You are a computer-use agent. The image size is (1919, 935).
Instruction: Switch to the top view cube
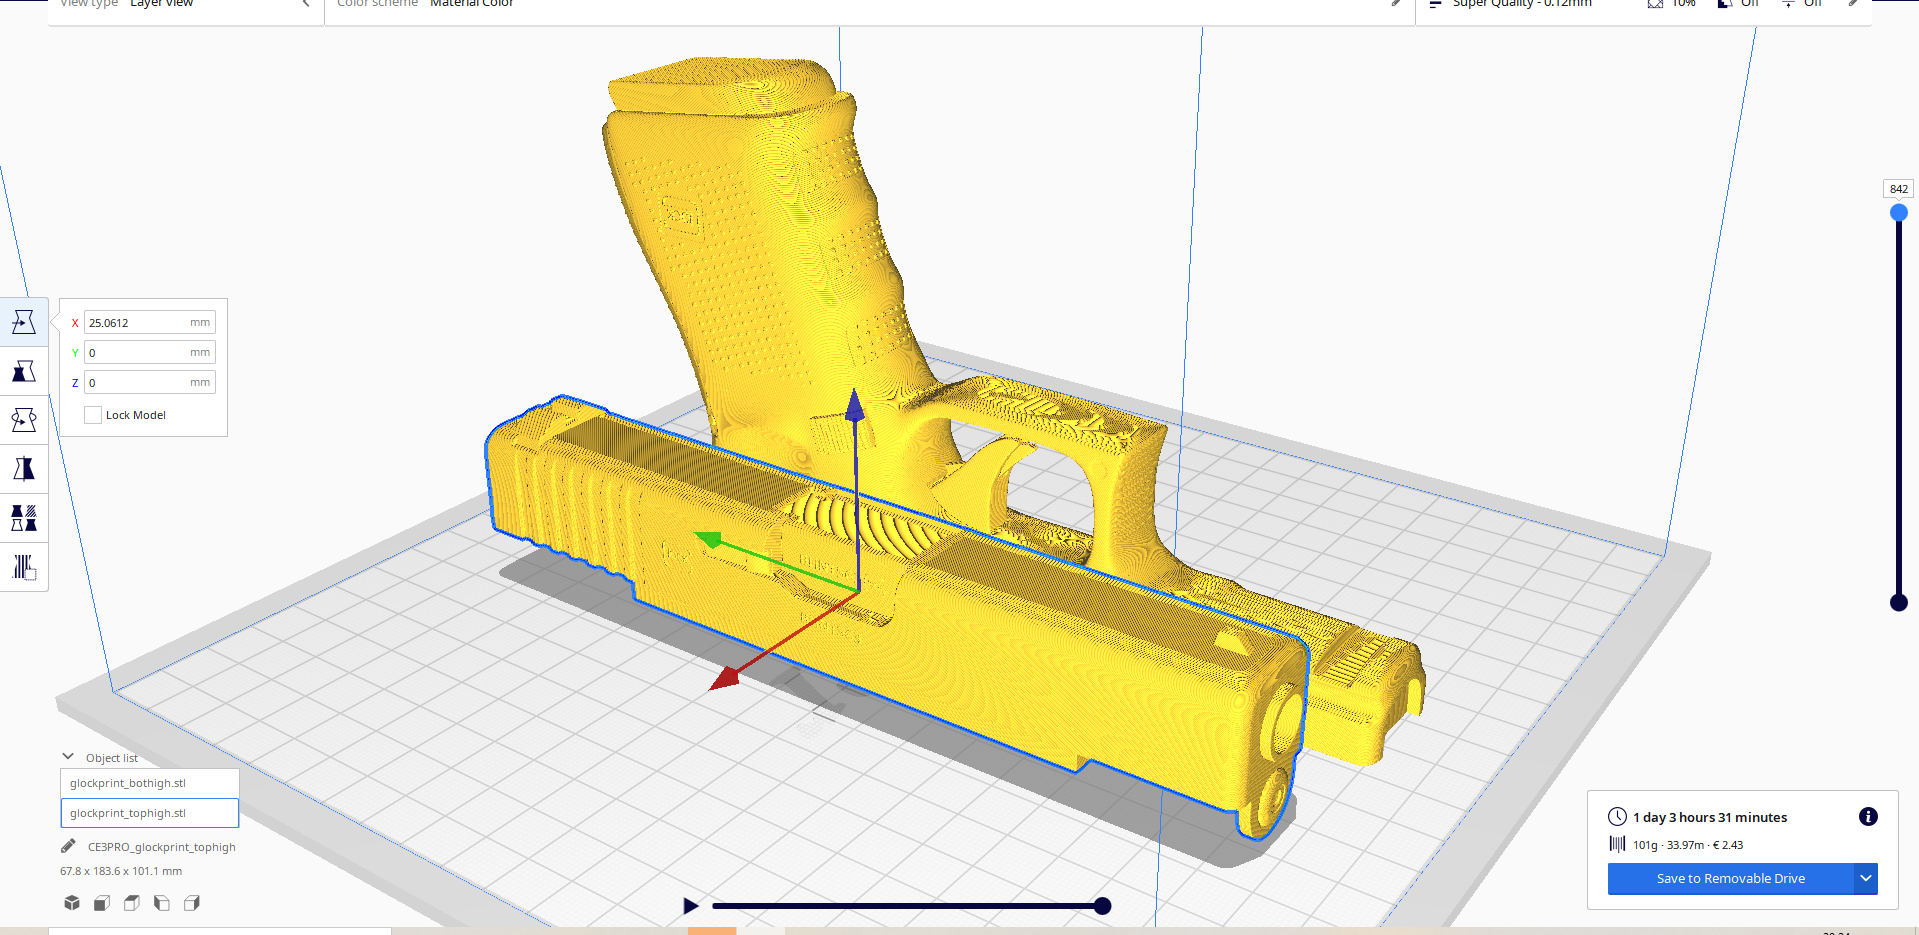point(132,903)
